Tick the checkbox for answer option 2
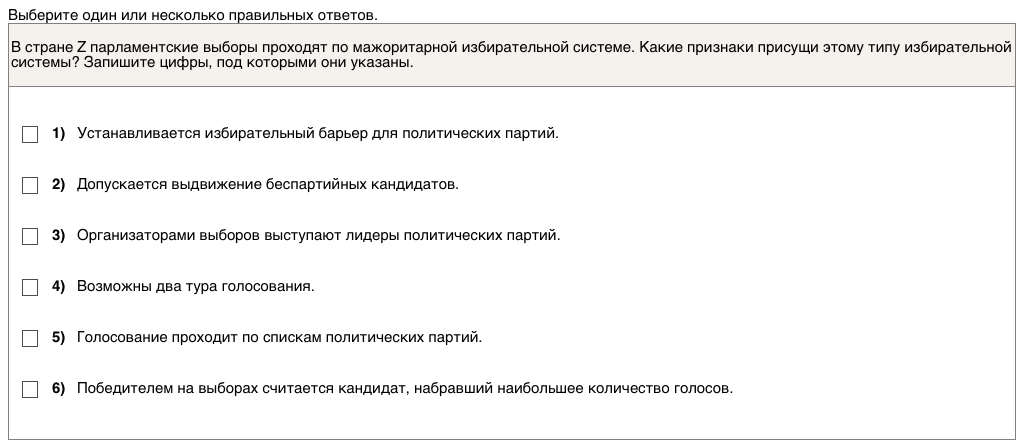The height and width of the screenshot is (448, 1024). click(30, 185)
